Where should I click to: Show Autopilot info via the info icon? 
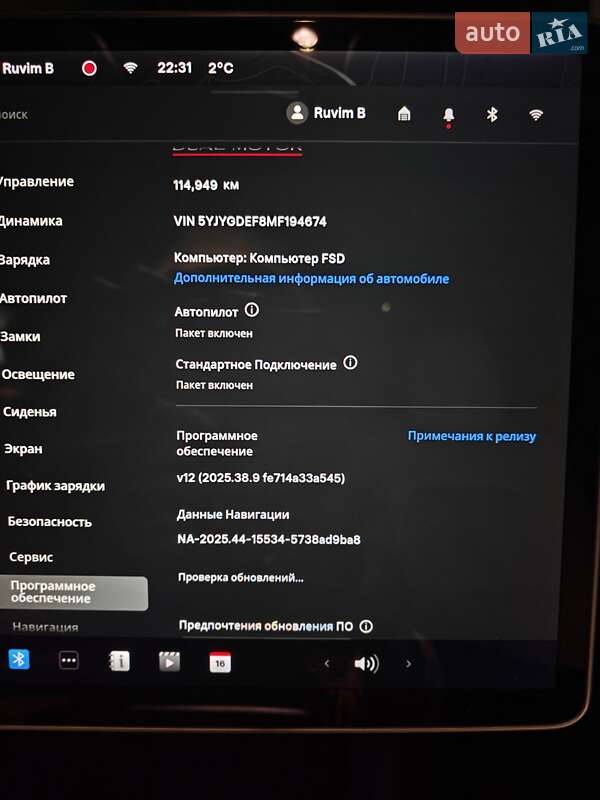252,310
